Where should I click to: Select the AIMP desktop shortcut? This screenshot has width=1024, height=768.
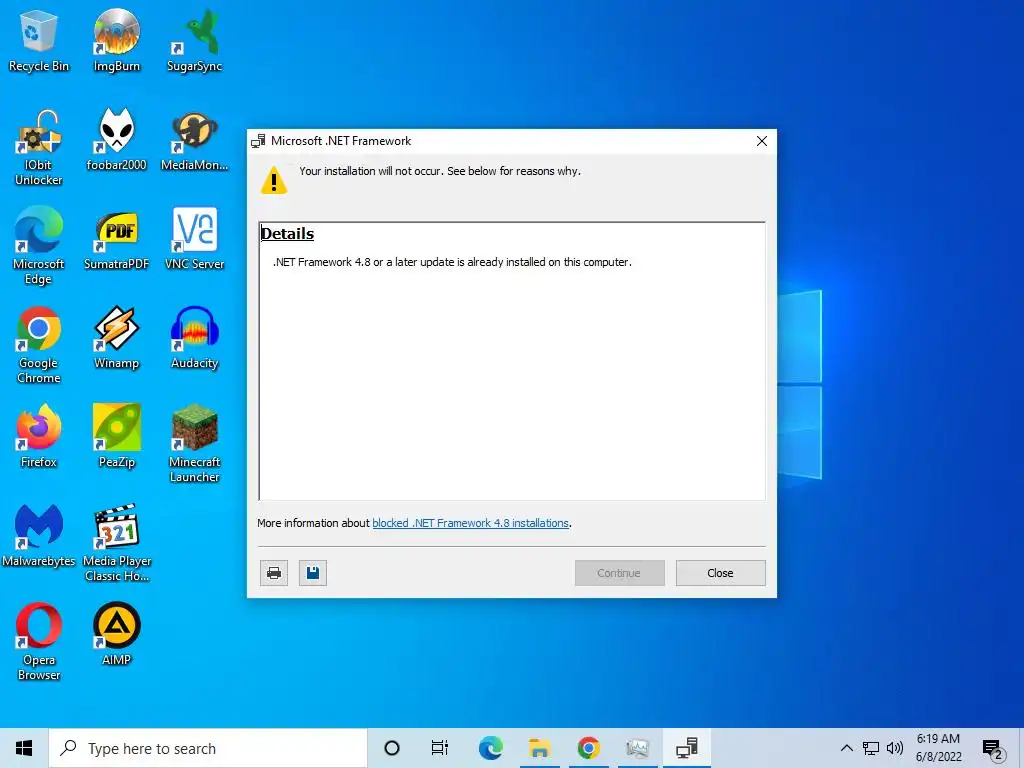tap(116, 635)
